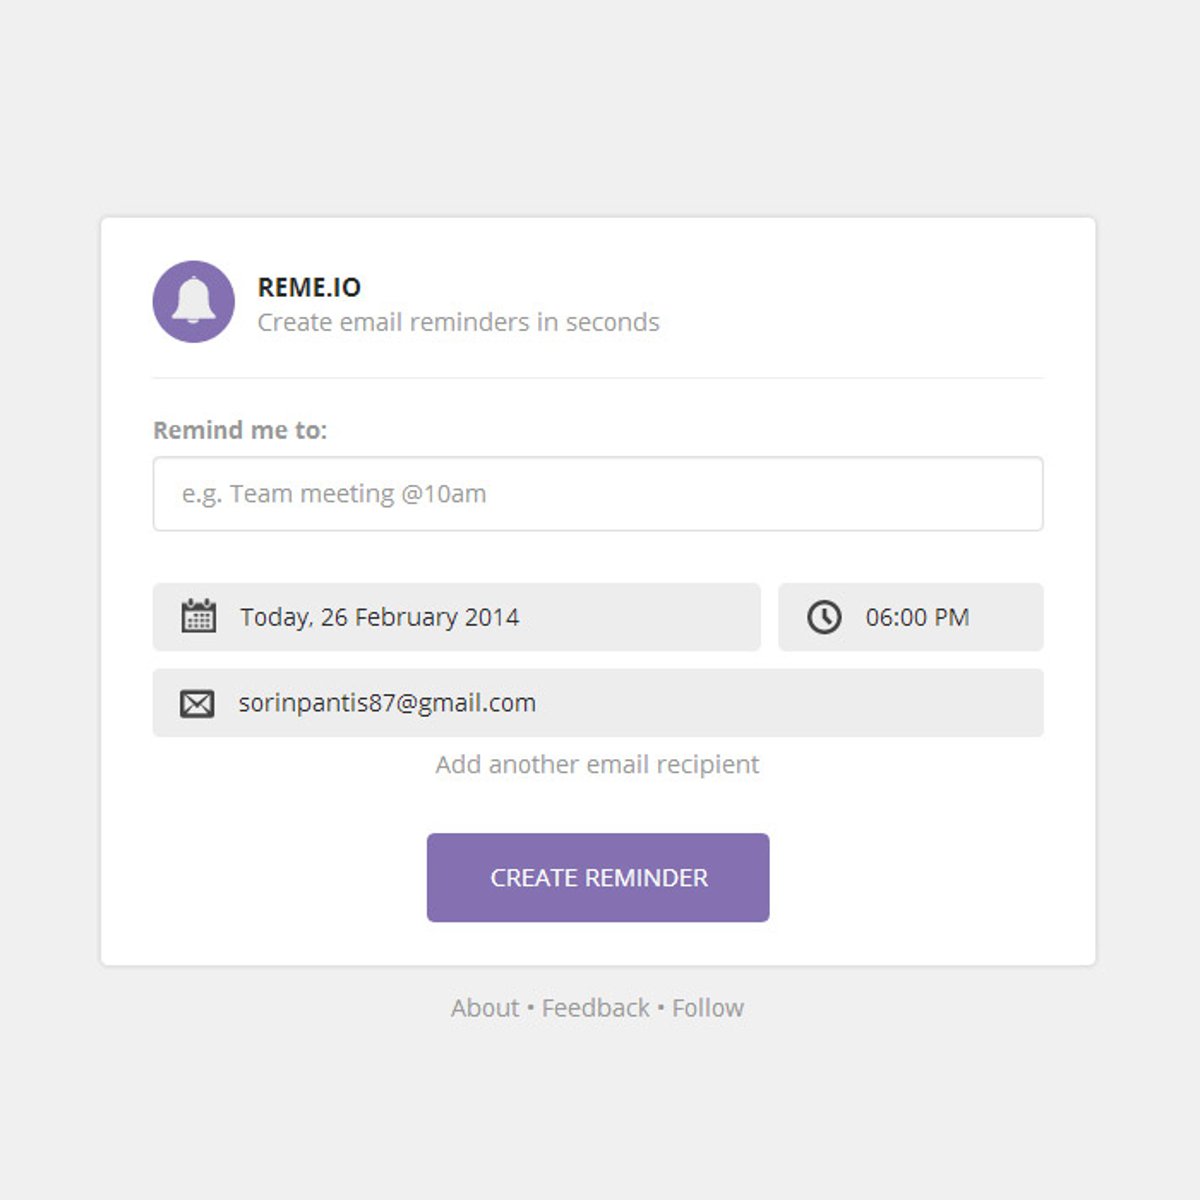Viewport: 1200px width, 1200px height.
Task: Click the year '2014' in date field
Action: tap(492, 617)
